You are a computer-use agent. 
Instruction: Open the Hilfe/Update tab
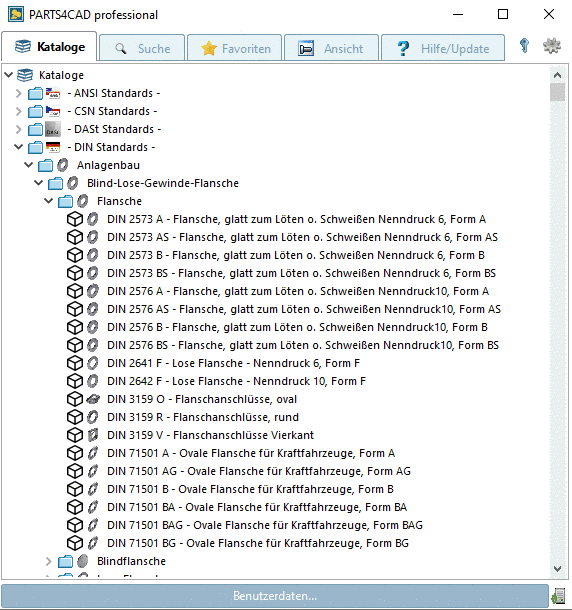click(443, 48)
